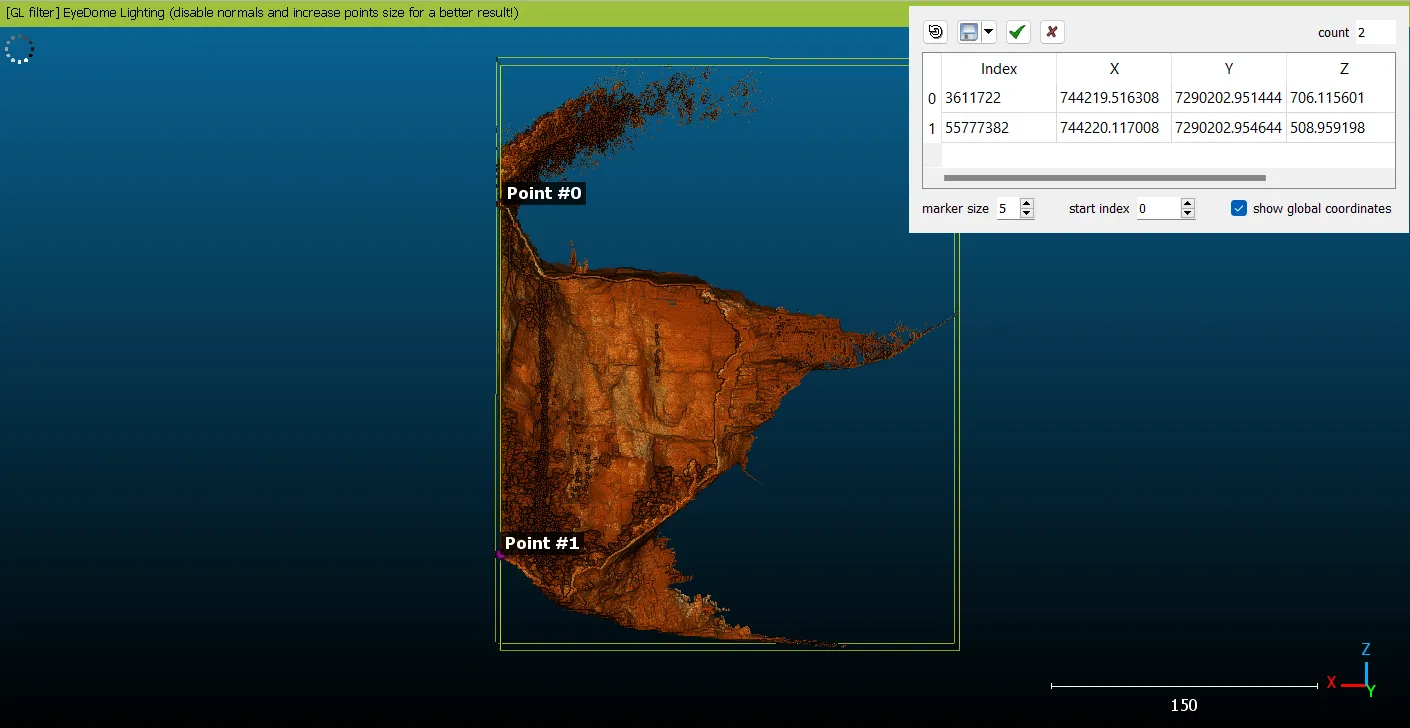Click the Point #0 label in viewport
This screenshot has width=1410, height=728.
click(x=543, y=193)
